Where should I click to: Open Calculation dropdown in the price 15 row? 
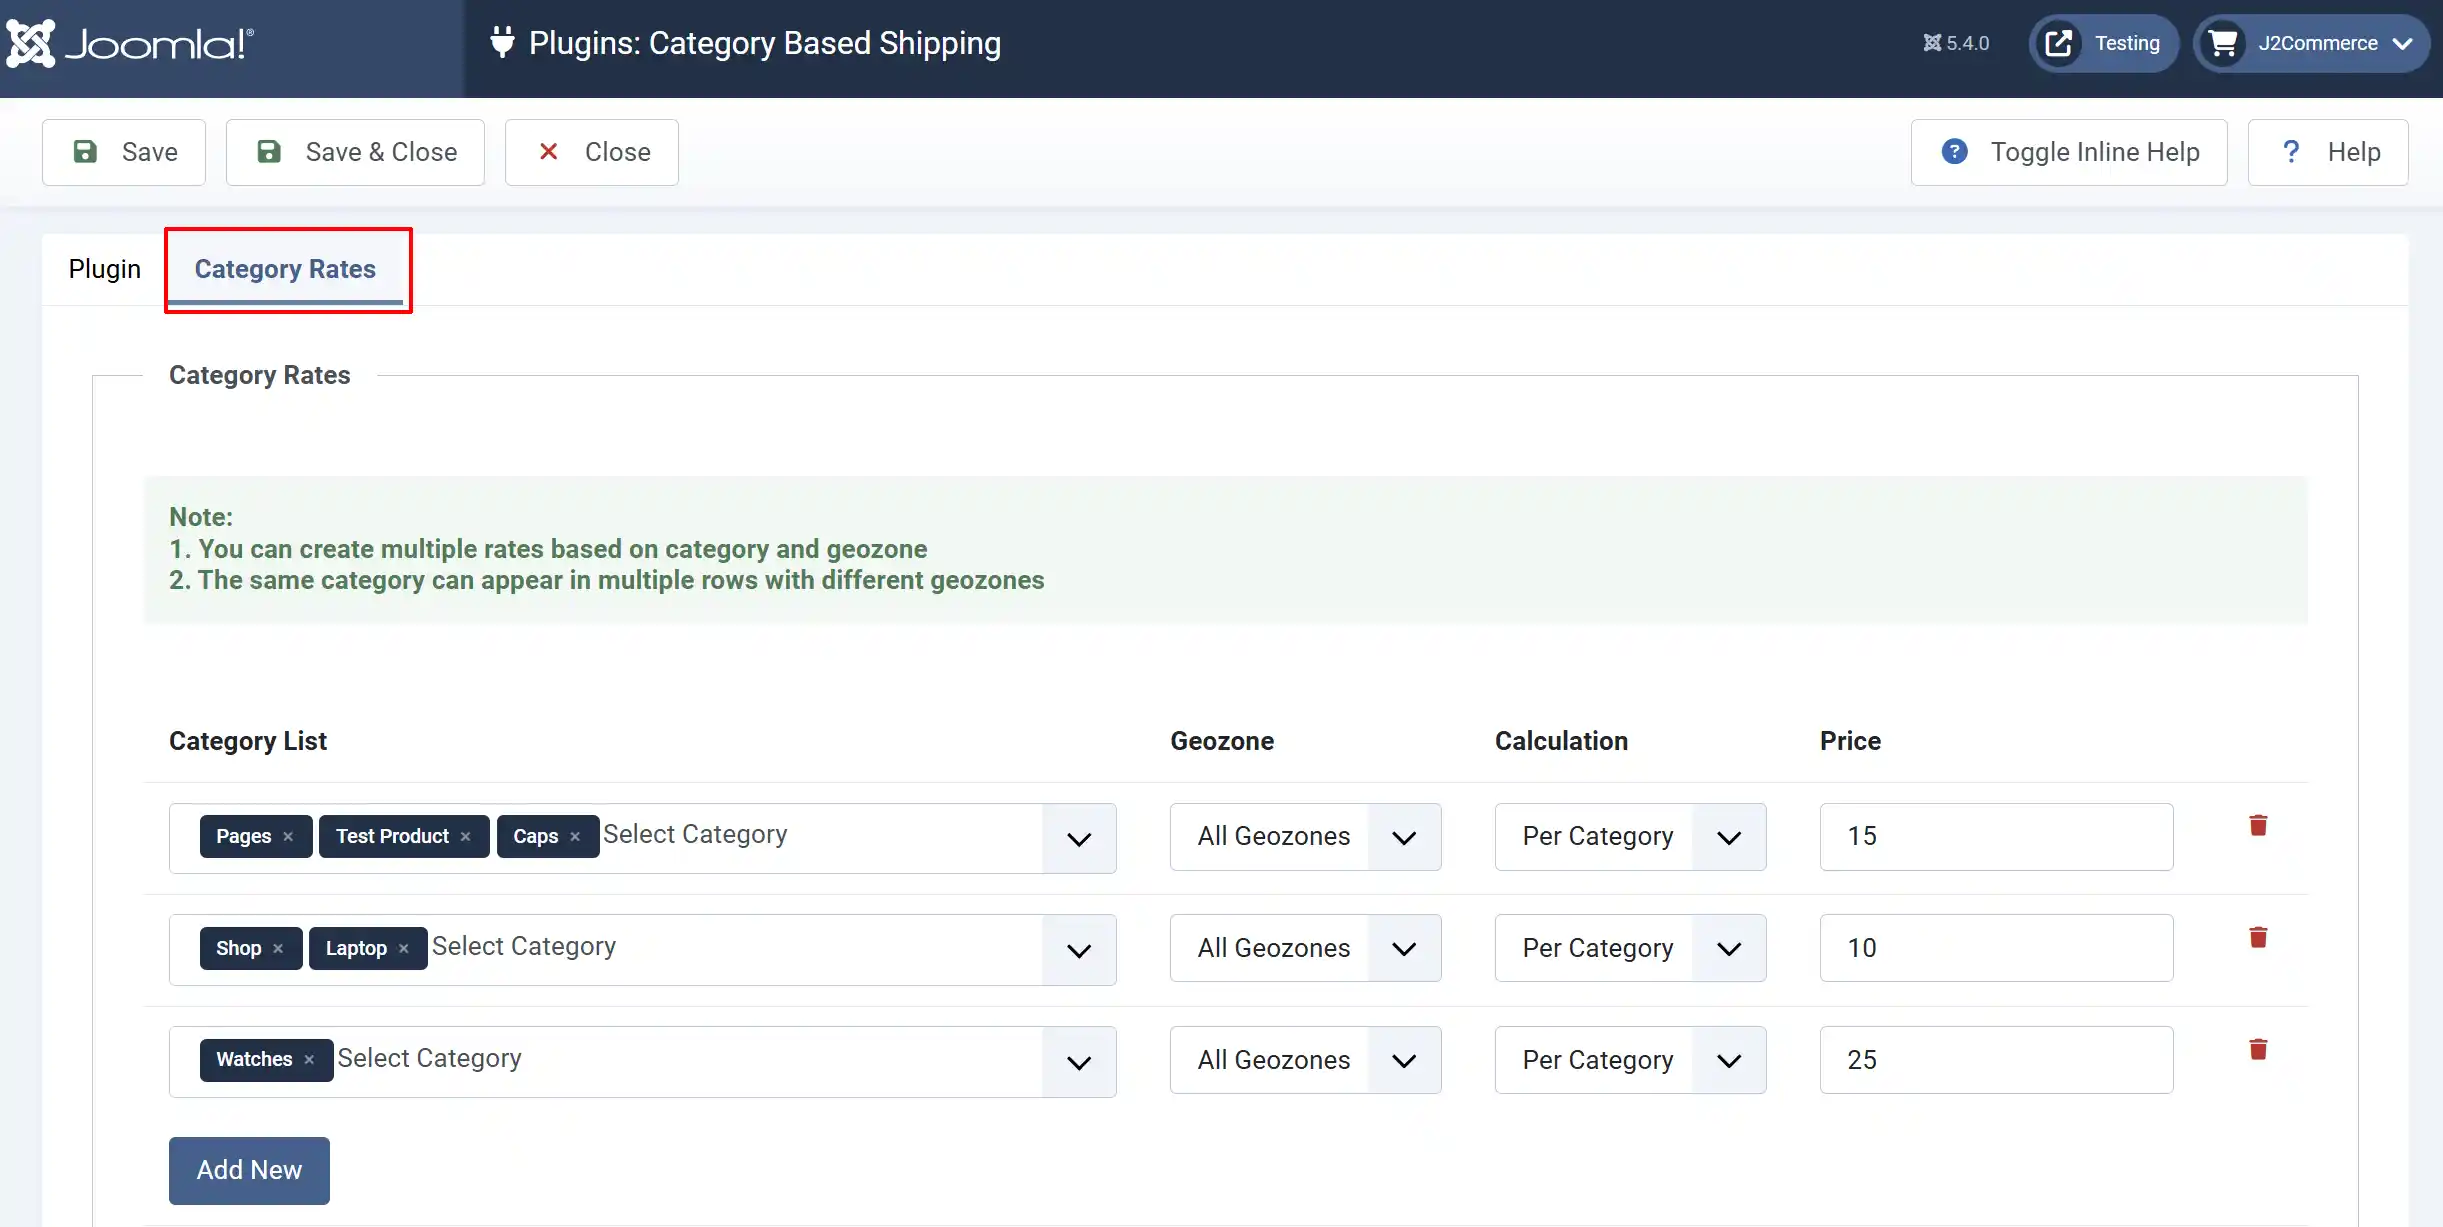[1630, 837]
